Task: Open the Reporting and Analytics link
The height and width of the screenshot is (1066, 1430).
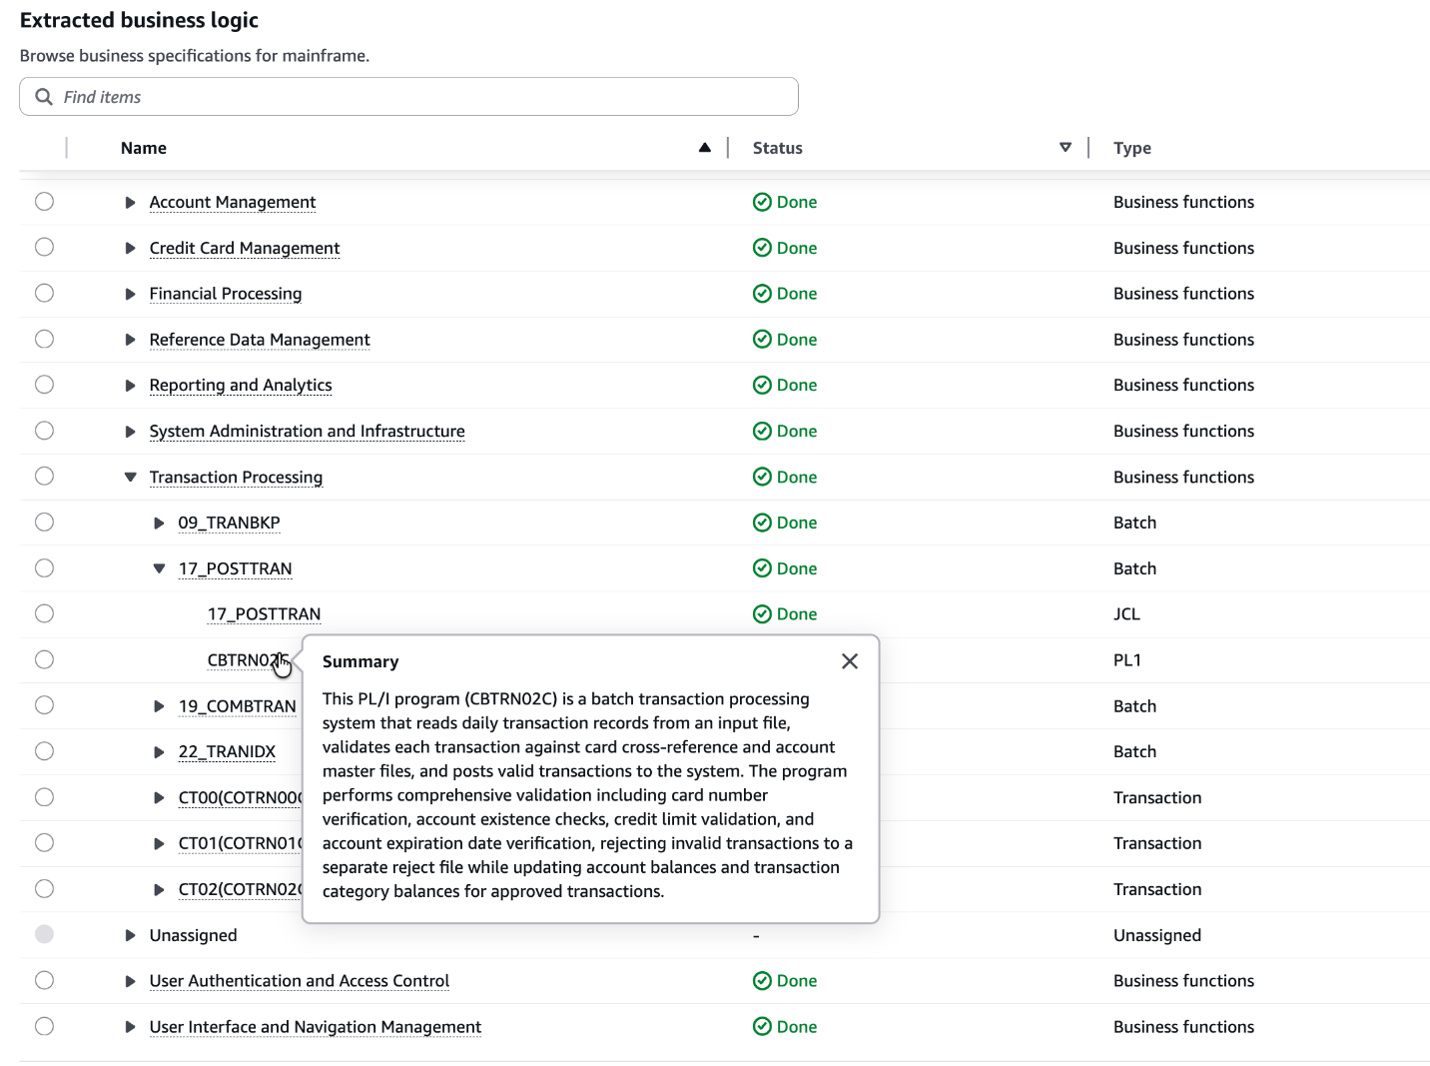Action: (x=240, y=385)
